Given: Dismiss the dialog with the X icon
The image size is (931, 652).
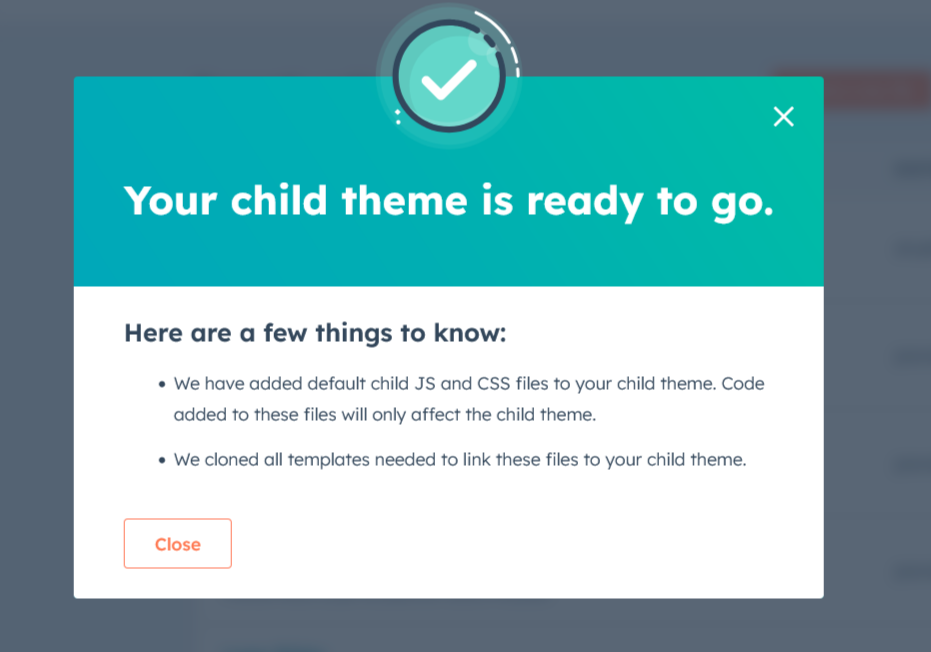Looking at the screenshot, I should (x=784, y=117).
